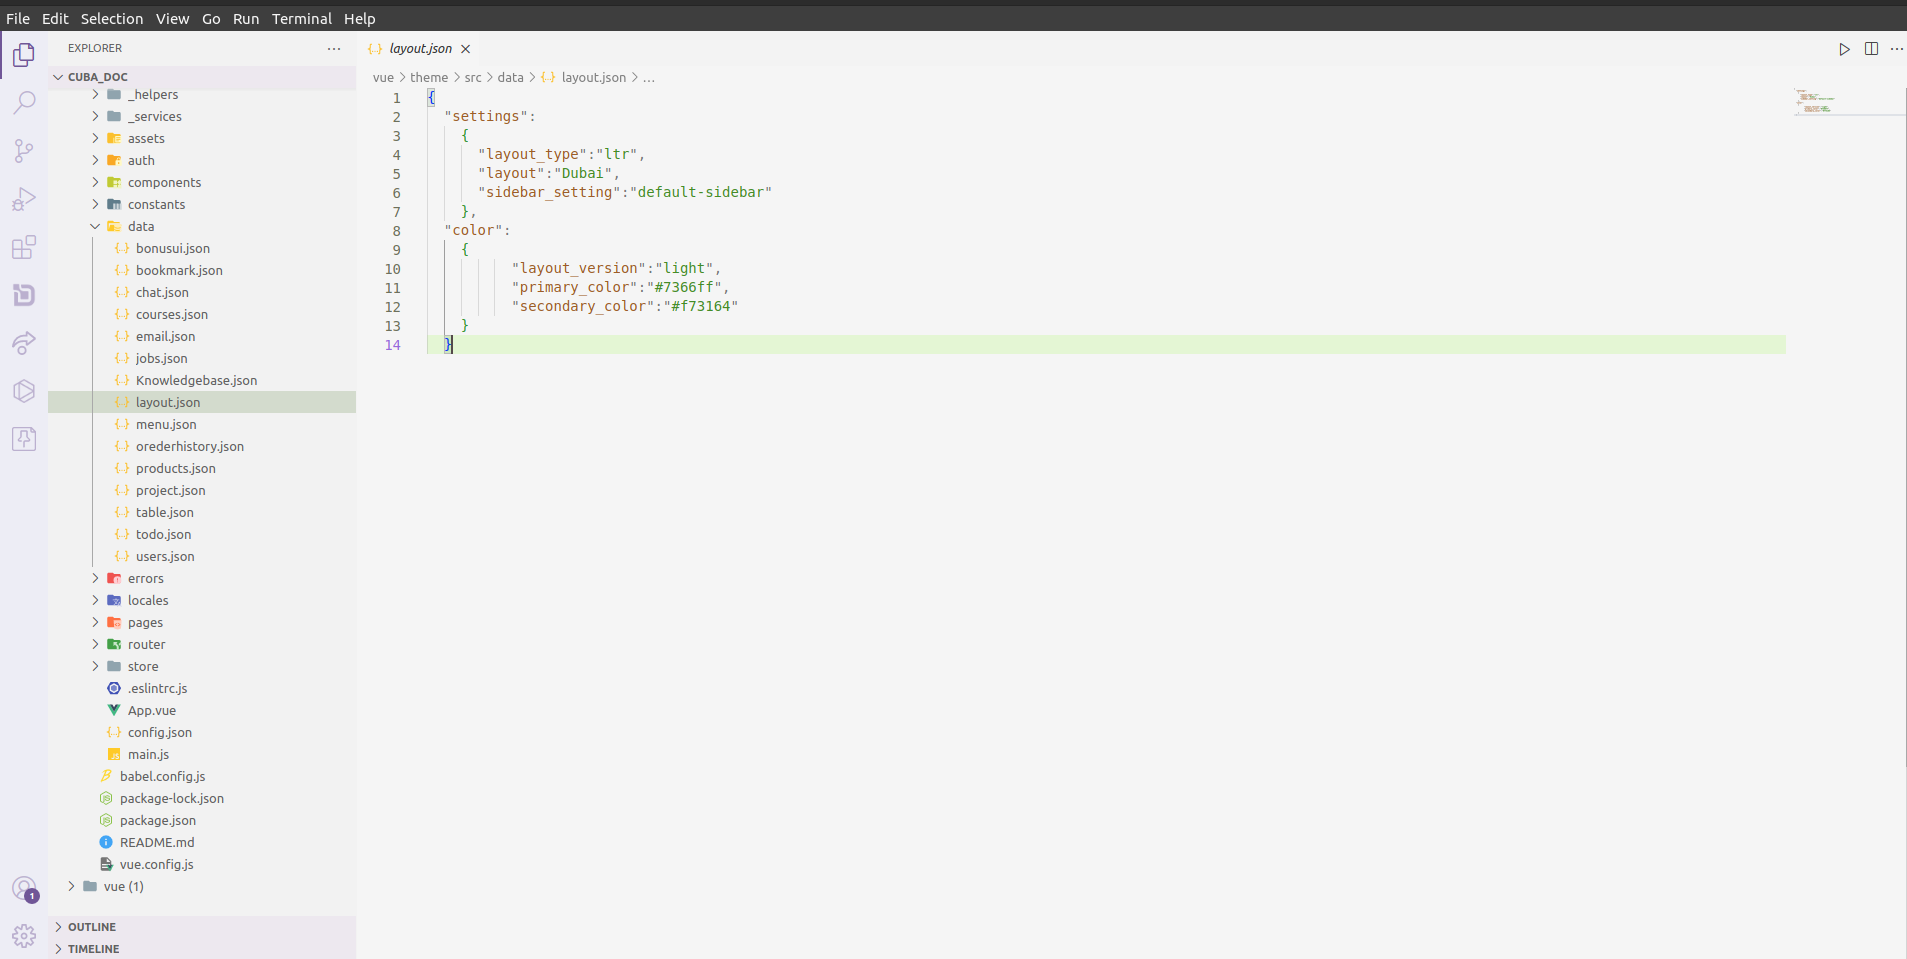The height and width of the screenshot is (959, 1907).
Task: Open the Selection menu
Action: (x=111, y=19)
